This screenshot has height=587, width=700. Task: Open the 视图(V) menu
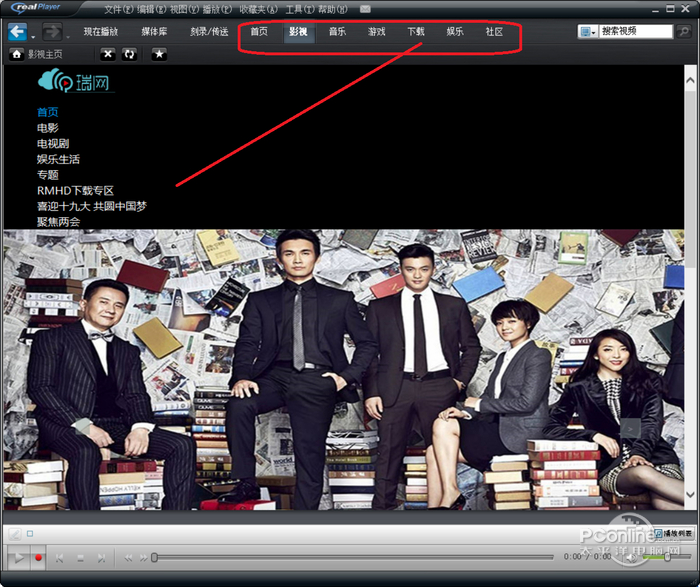pyautogui.click(x=184, y=9)
